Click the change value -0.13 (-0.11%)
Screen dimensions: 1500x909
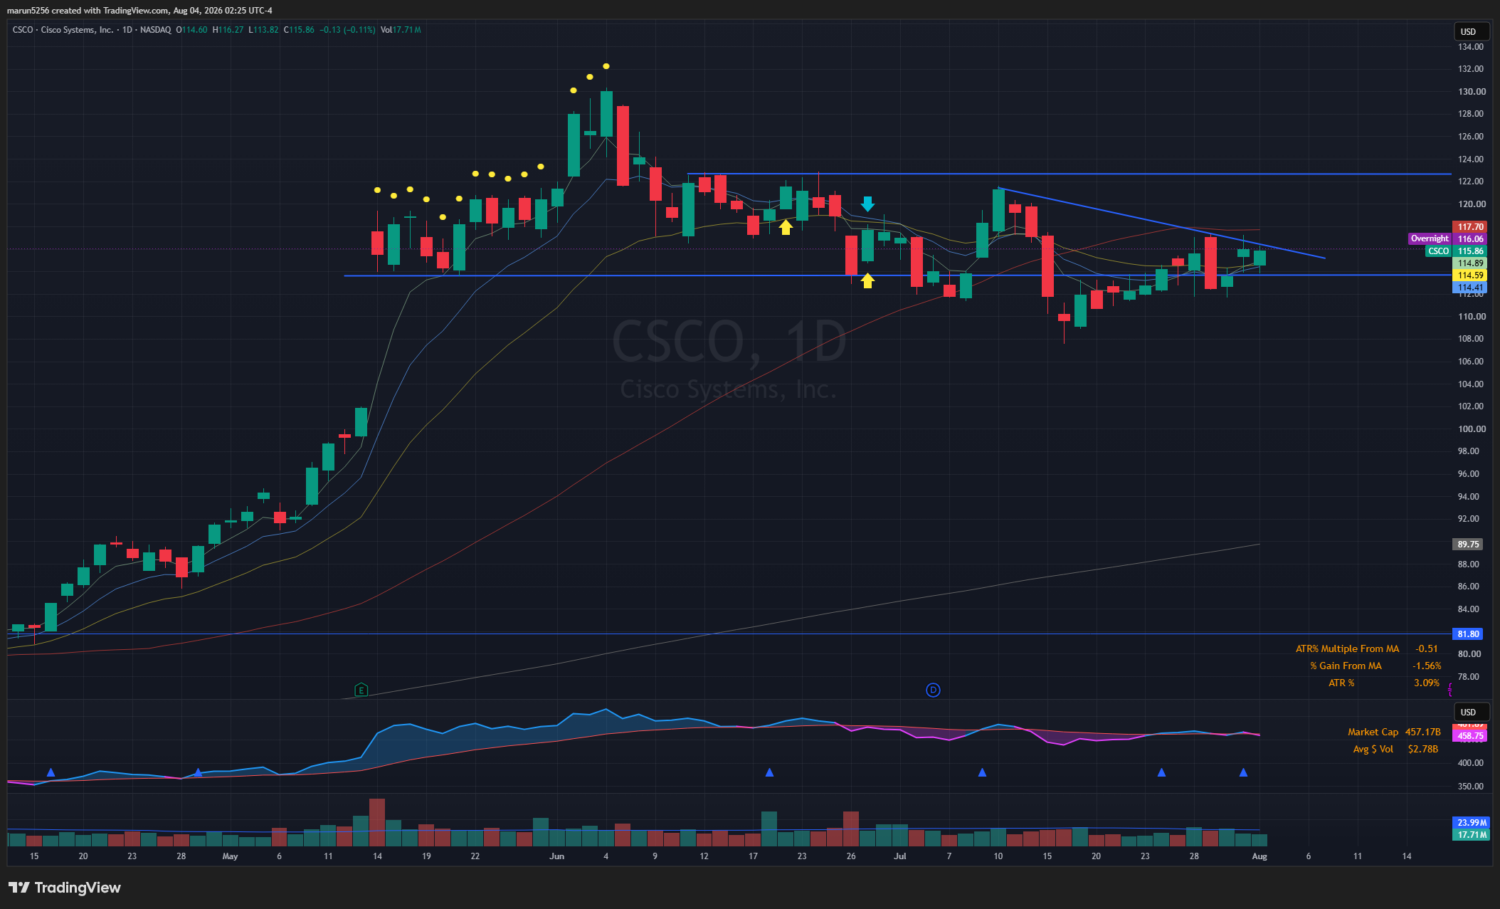tap(348, 30)
